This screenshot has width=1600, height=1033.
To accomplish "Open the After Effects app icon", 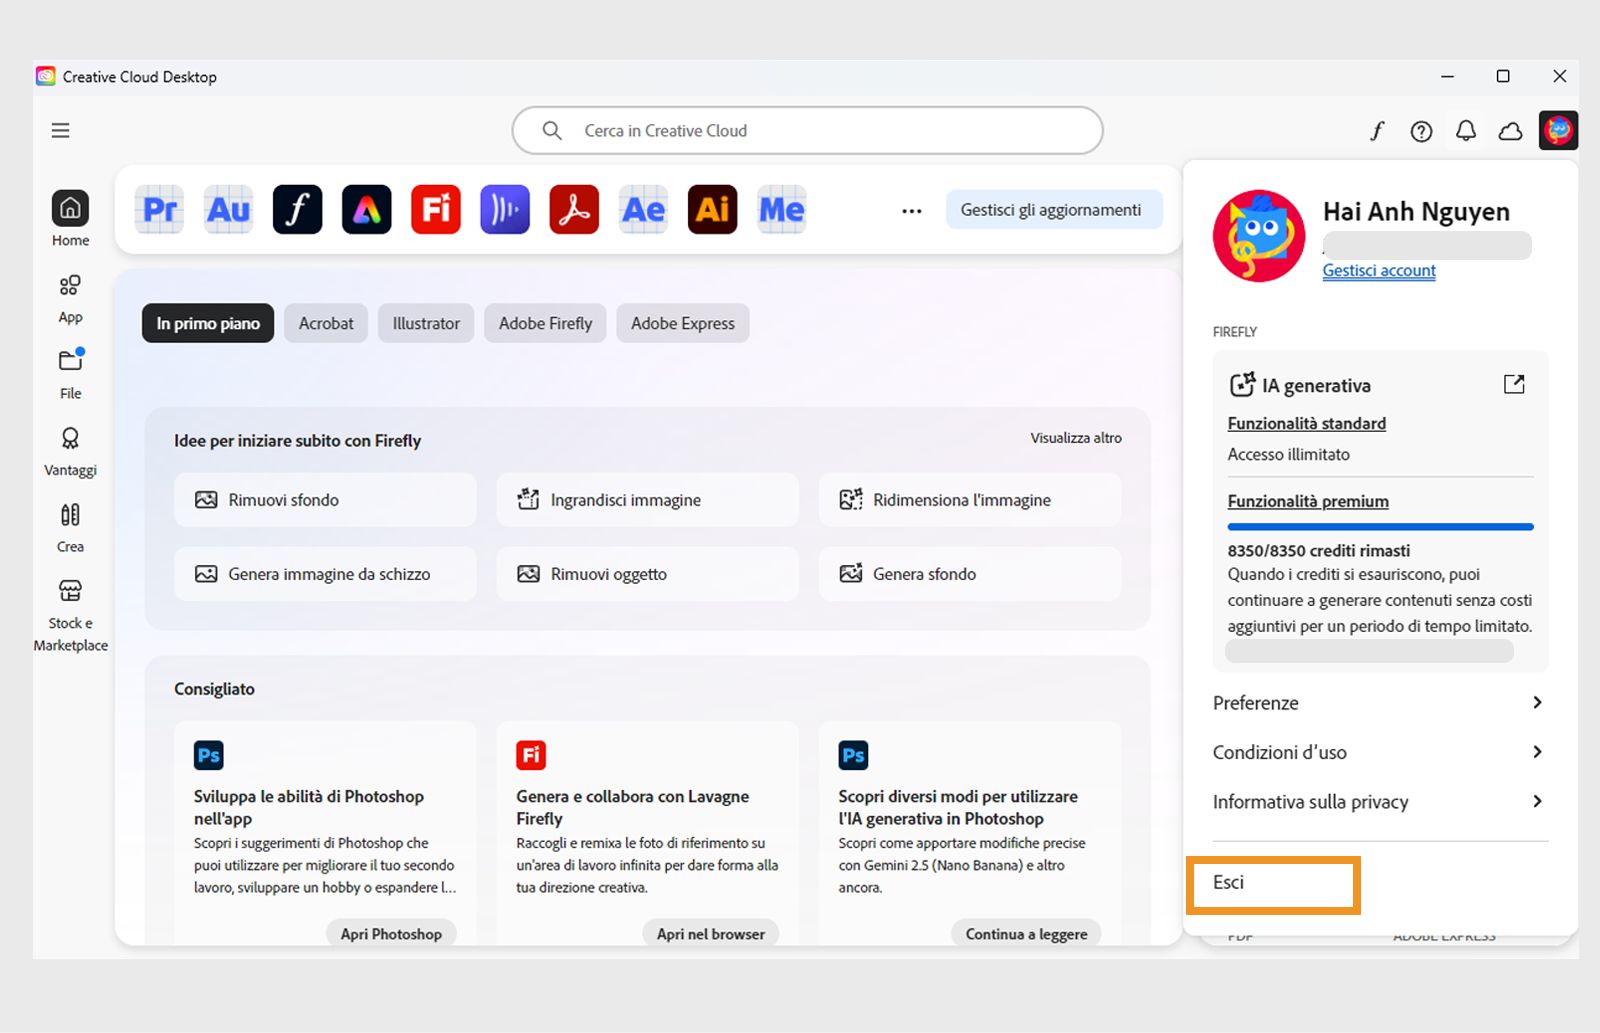I will coord(643,210).
